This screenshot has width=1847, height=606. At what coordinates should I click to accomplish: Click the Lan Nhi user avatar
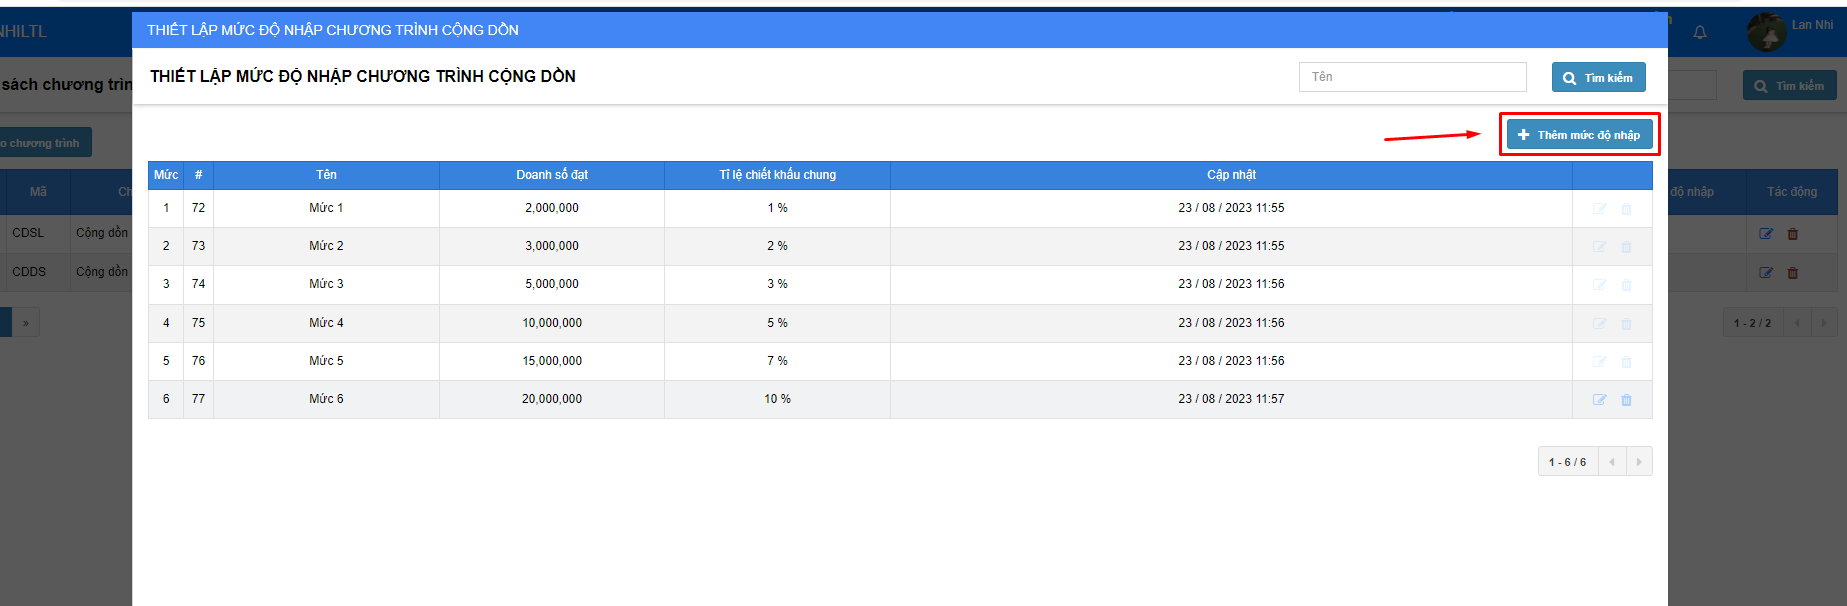[x=1766, y=32]
